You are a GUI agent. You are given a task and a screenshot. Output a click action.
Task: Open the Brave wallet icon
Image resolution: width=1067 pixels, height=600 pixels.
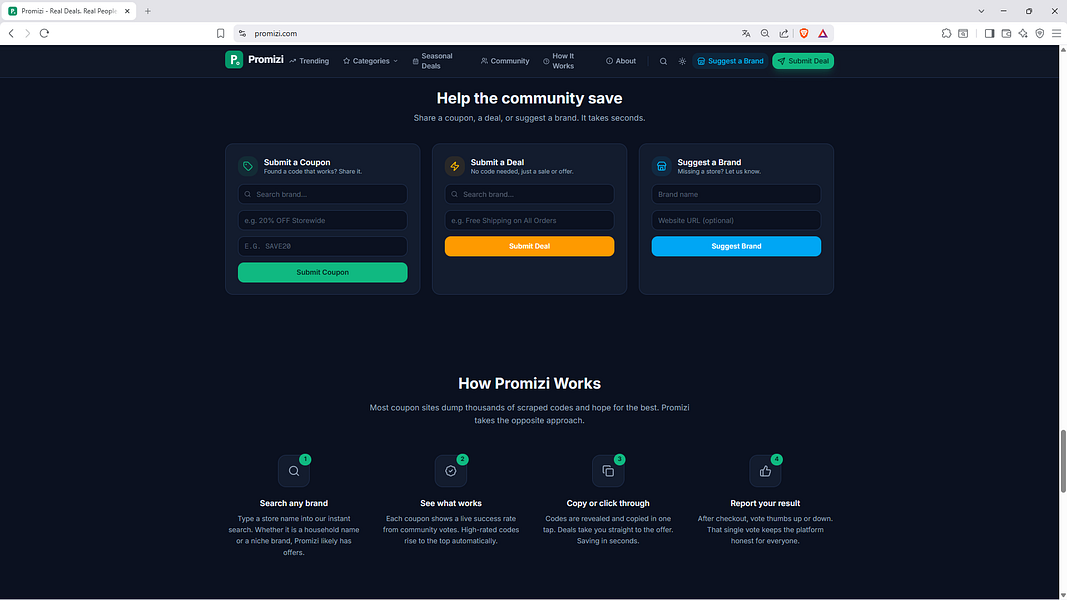[x=1006, y=33]
